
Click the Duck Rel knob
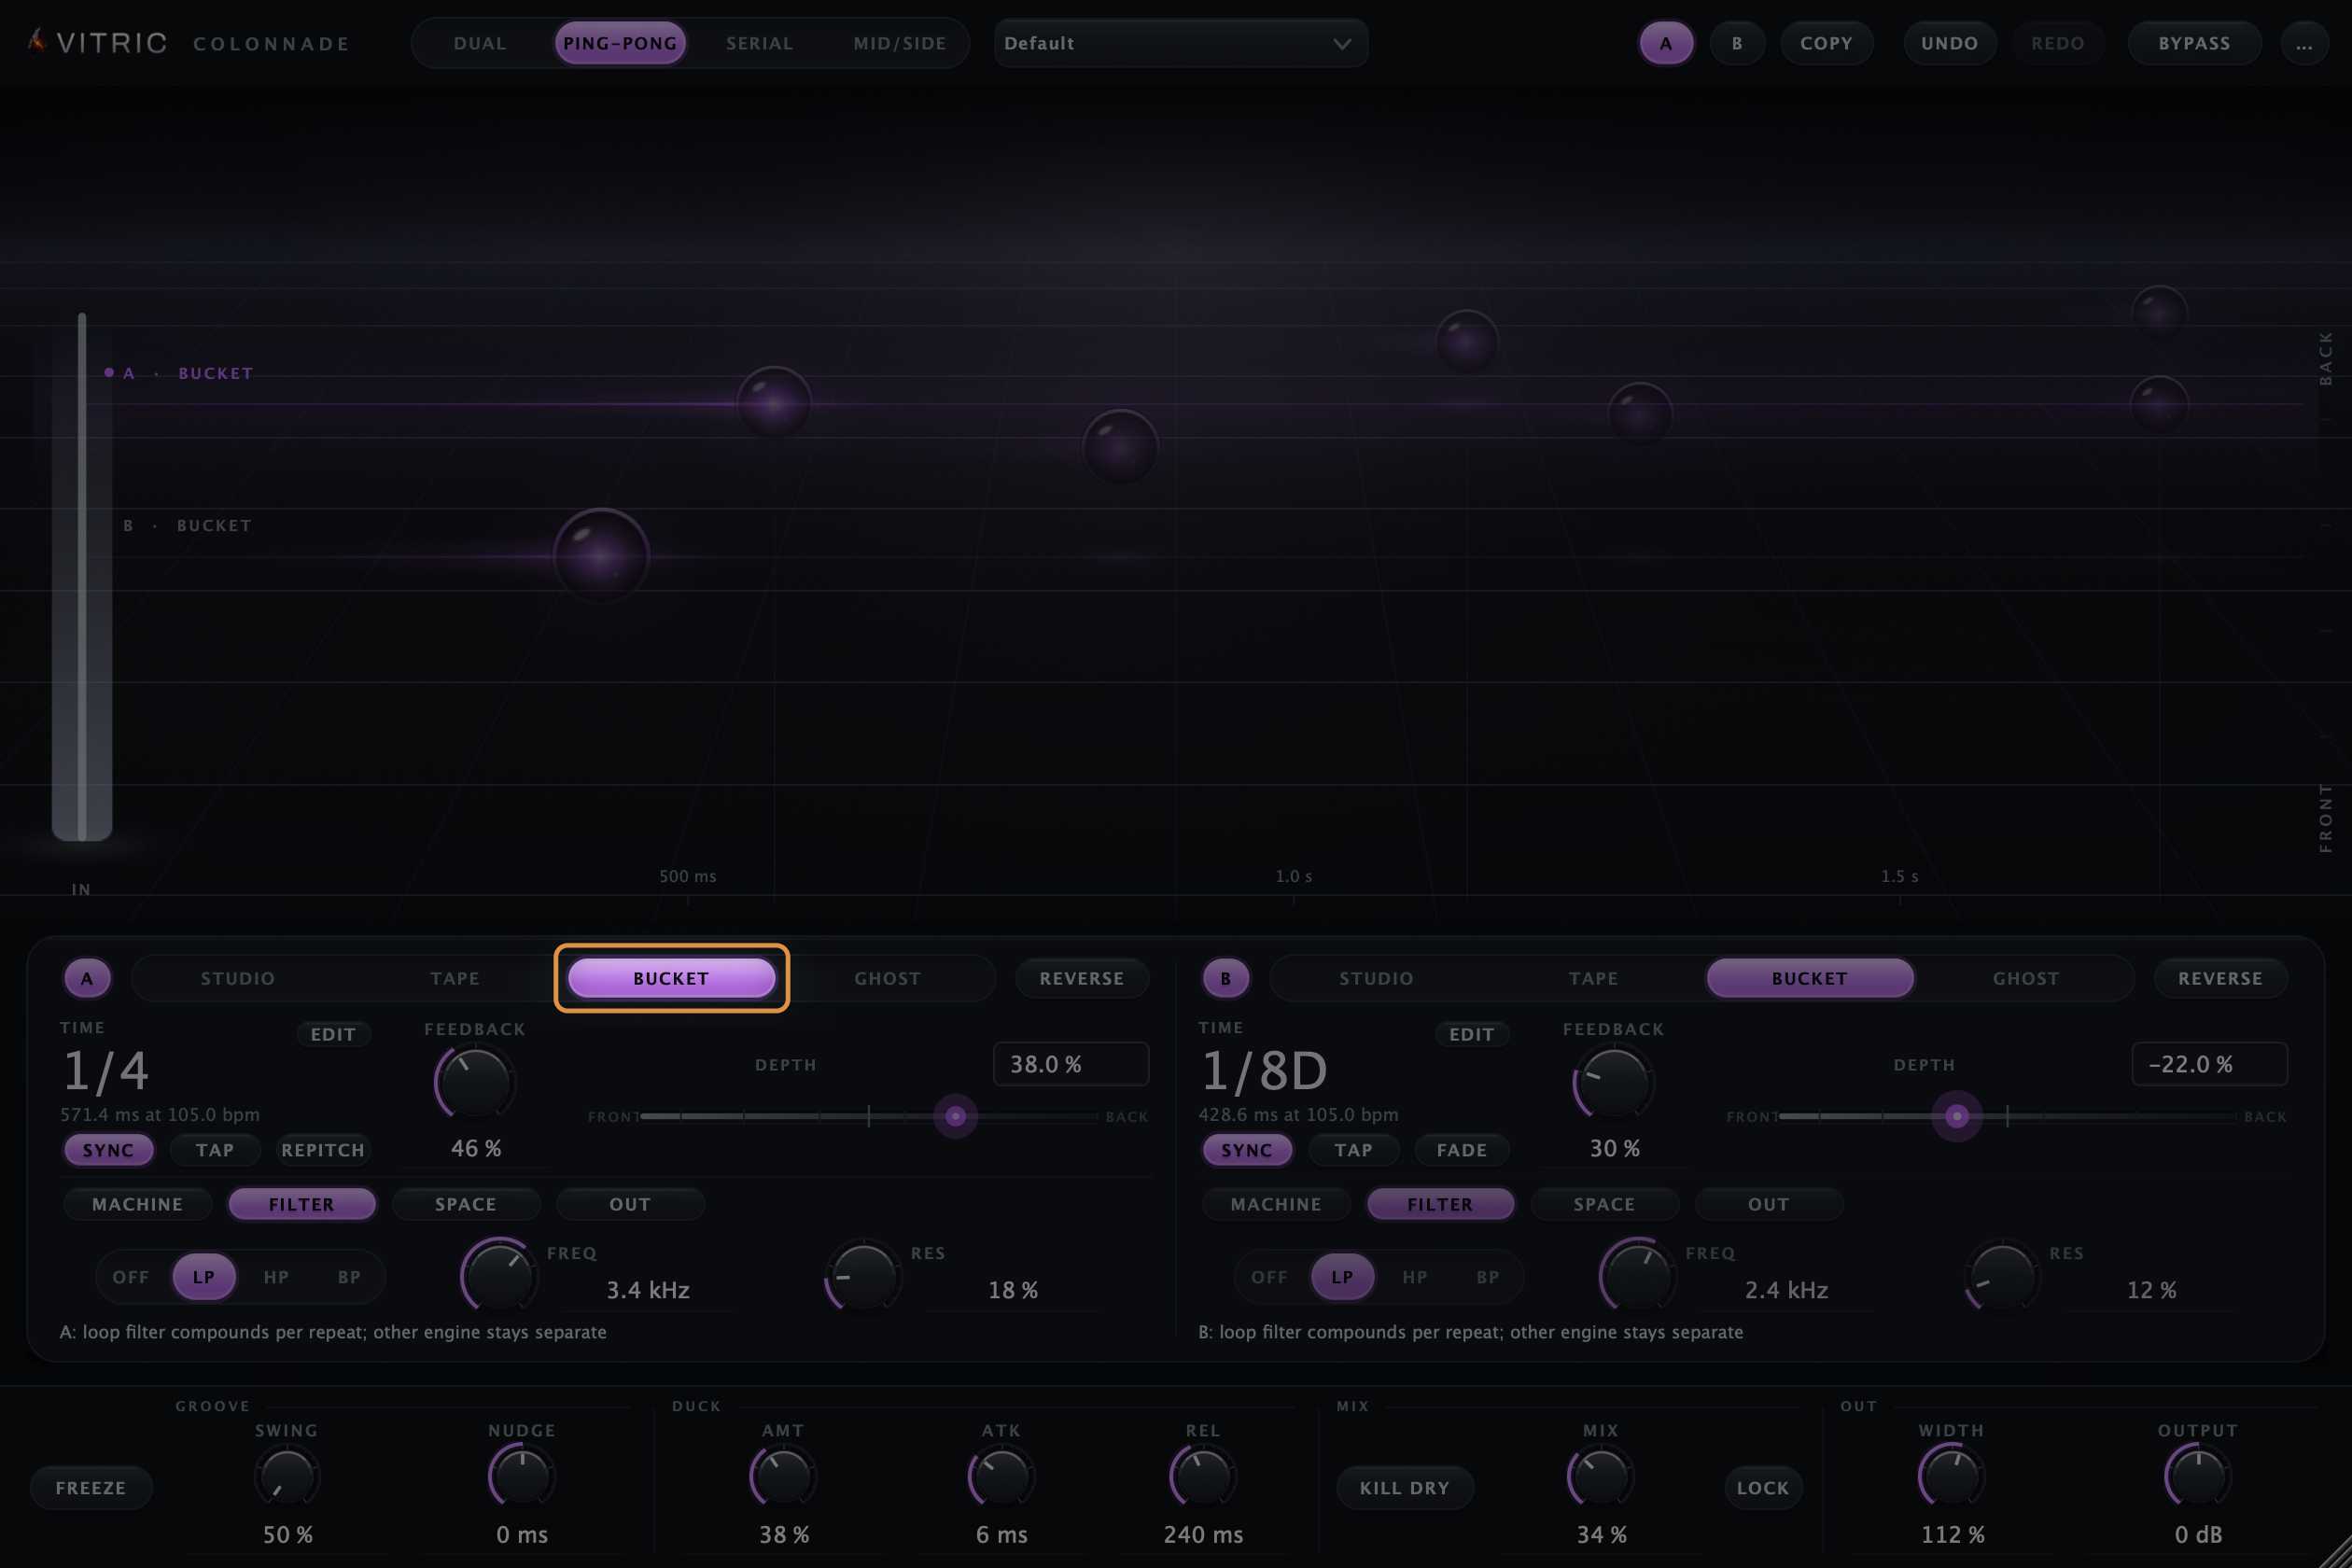pos(1203,1477)
